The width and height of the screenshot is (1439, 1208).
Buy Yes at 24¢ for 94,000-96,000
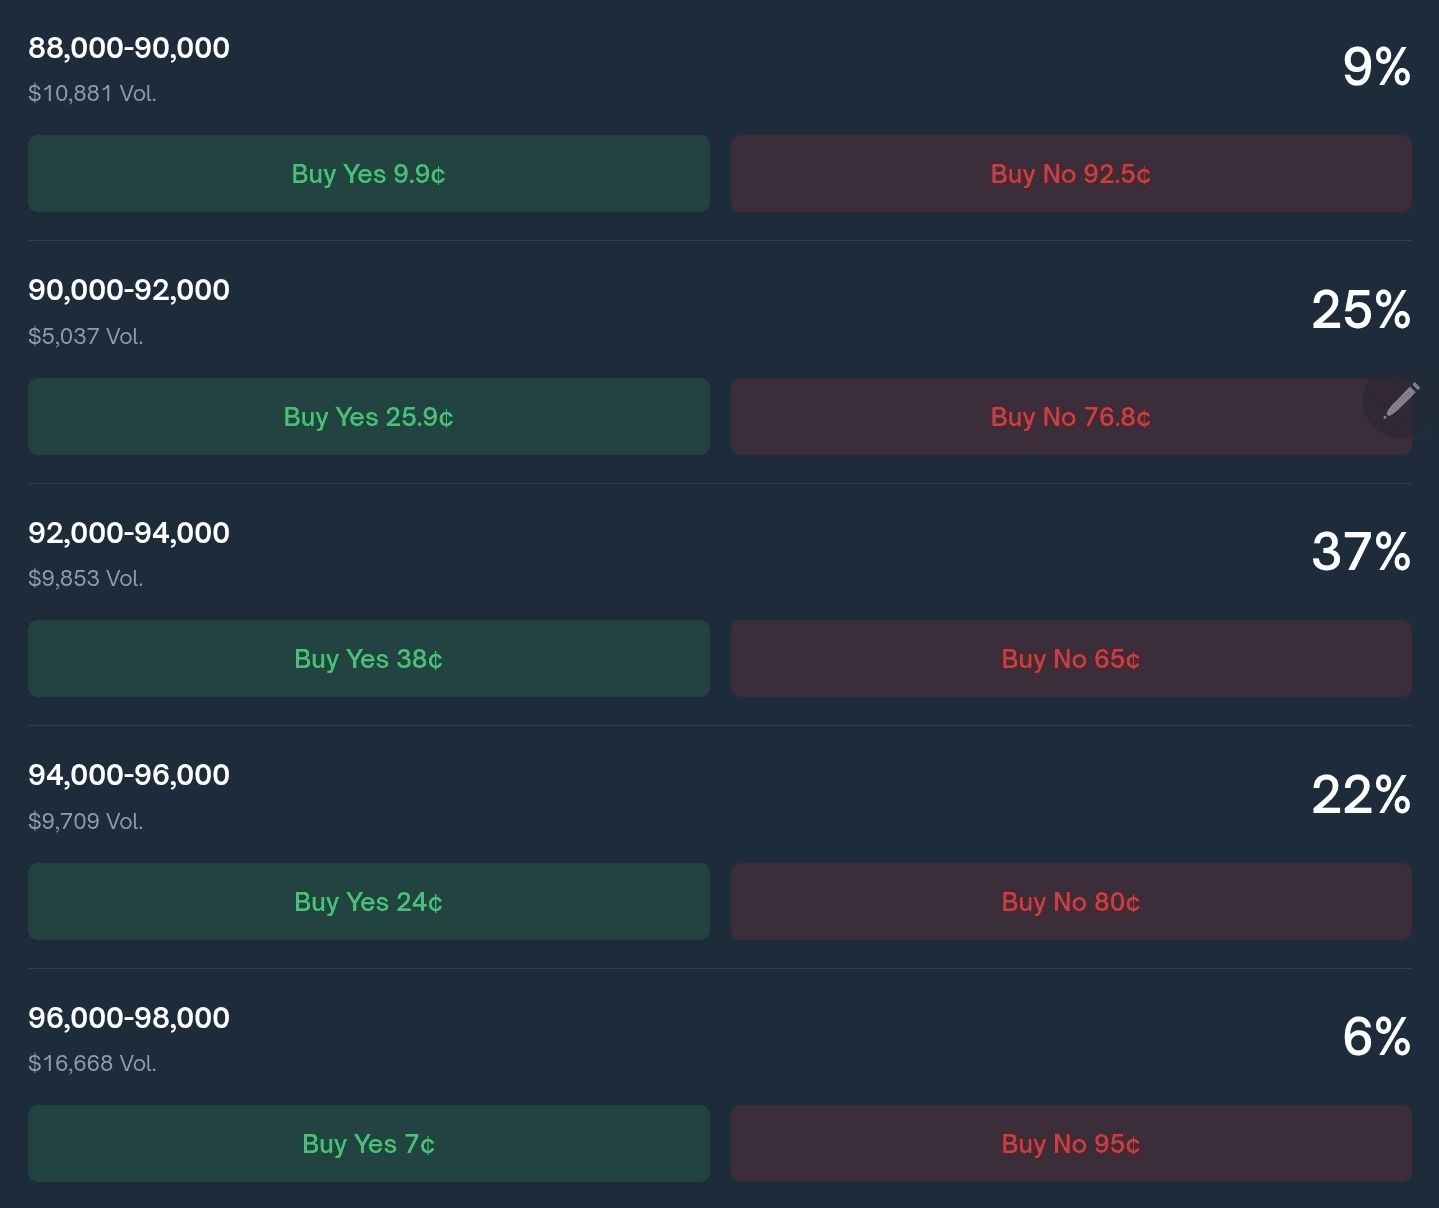[x=369, y=902]
